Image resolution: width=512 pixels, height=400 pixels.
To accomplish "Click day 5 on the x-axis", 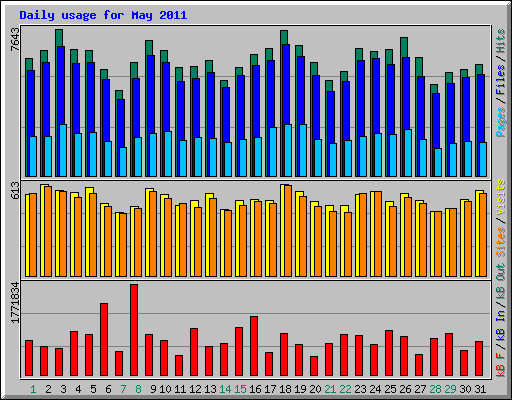I will pyautogui.click(x=93, y=389).
